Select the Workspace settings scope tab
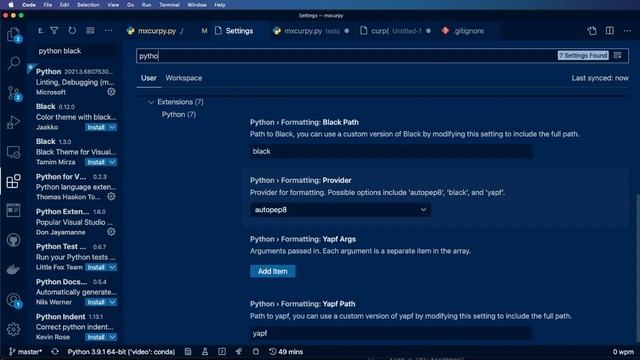The width and height of the screenshot is (640, 360). (x=184, y=78)
